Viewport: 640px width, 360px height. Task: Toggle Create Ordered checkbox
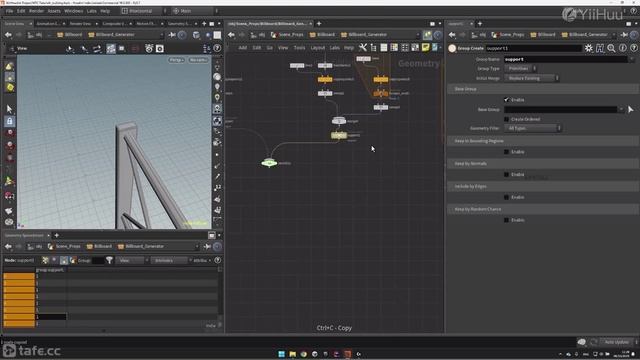pos(507,119)
